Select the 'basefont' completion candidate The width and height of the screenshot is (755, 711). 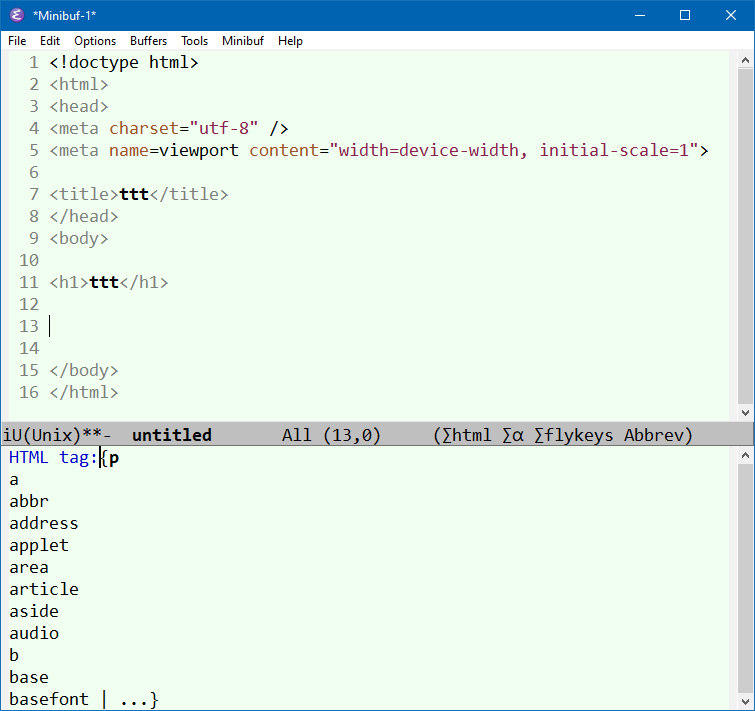coord(49,699)
